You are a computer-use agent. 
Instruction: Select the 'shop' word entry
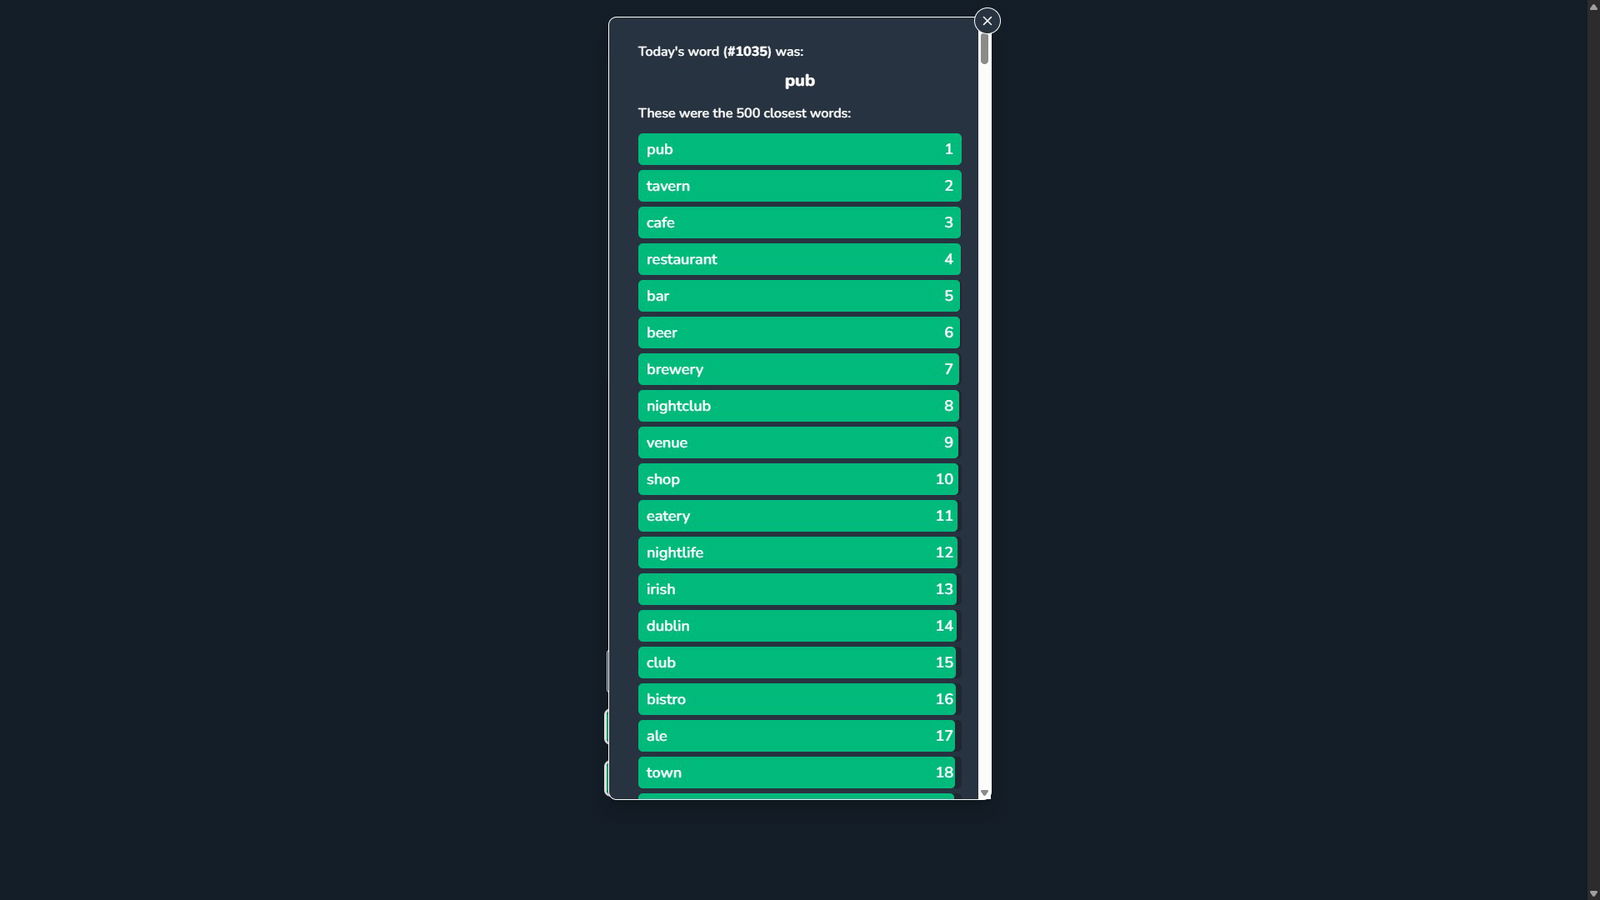click(799, 479)
